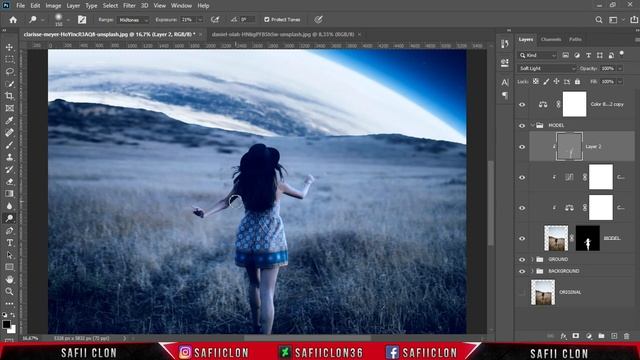Open the brush settings panel icon
Screen dimensions: 640x360
(x=82, y=20)
